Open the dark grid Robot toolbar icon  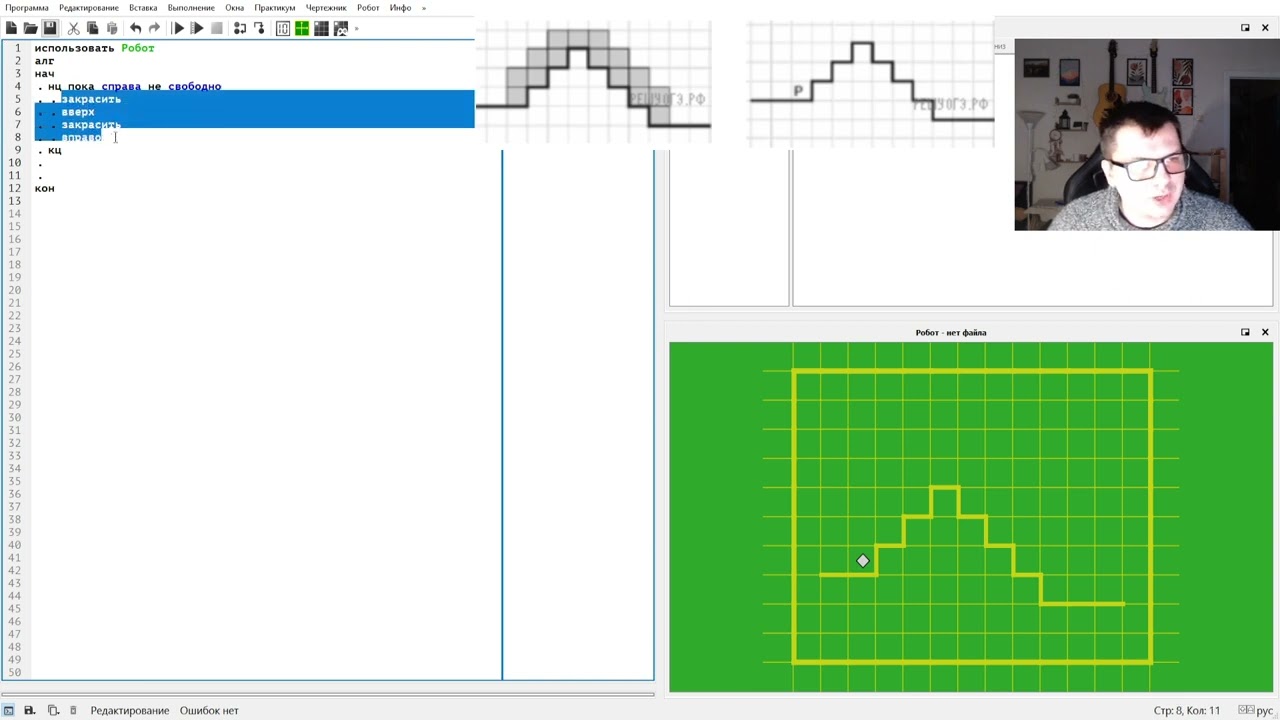click(321, 28)
